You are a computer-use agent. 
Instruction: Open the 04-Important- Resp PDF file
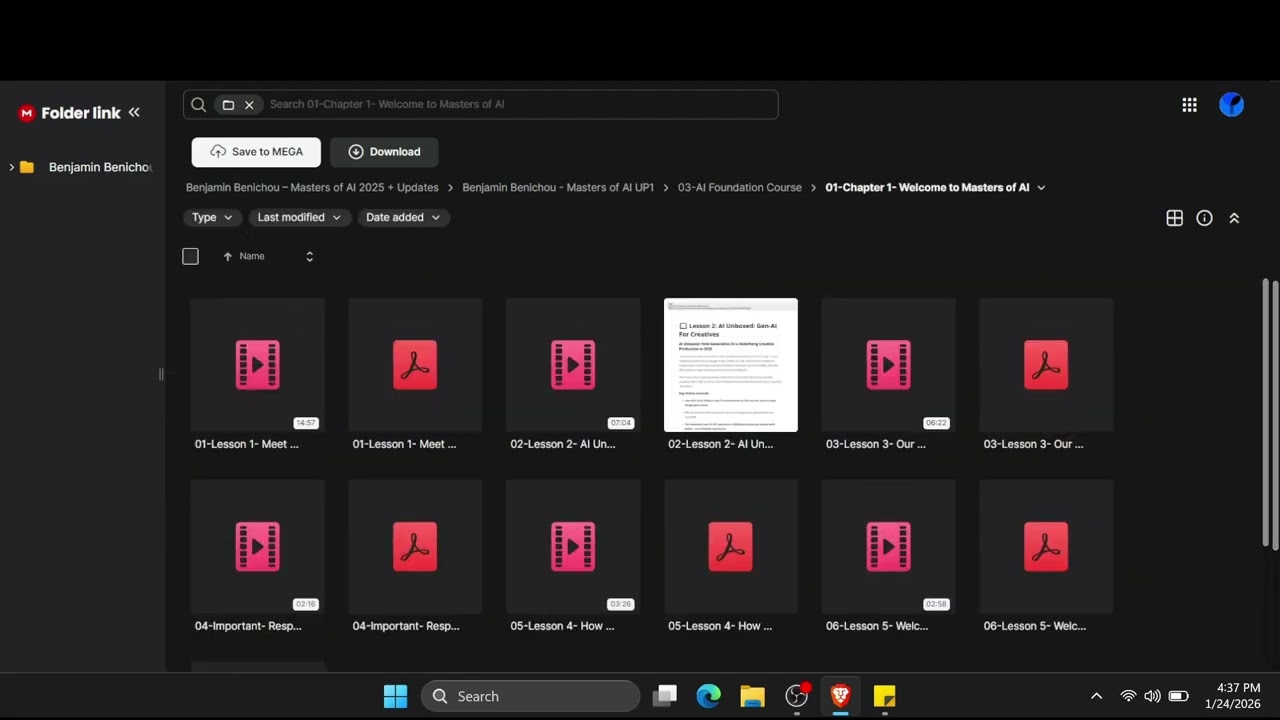415,547
